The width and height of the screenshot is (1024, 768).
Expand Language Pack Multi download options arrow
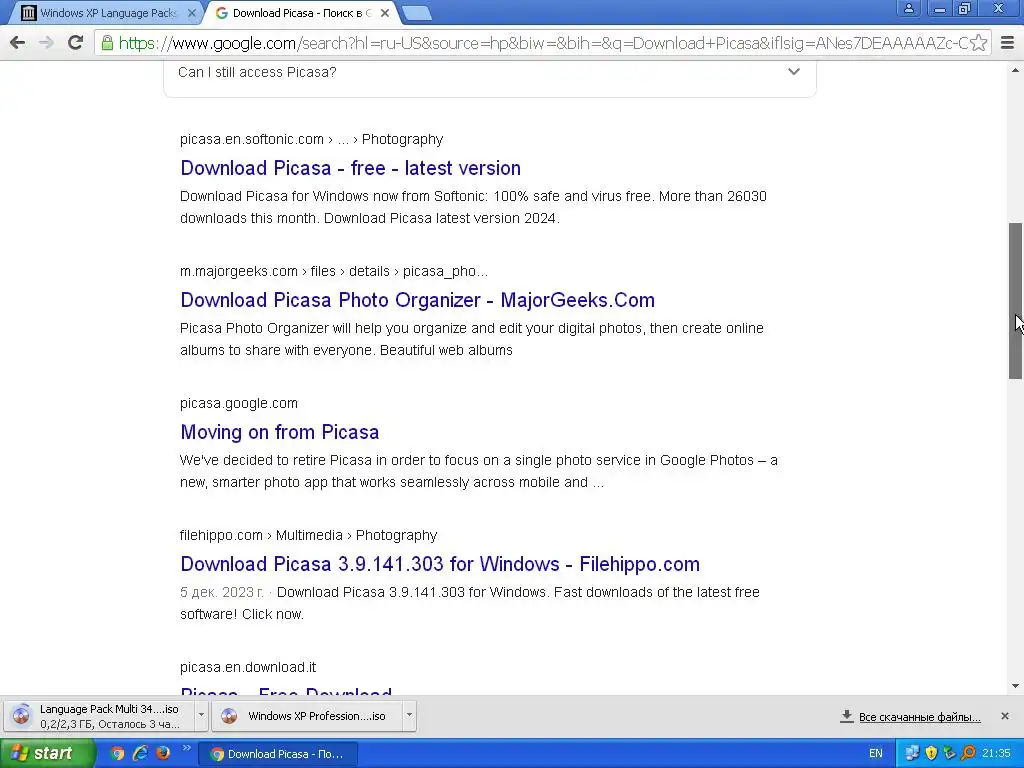point(201,715)
